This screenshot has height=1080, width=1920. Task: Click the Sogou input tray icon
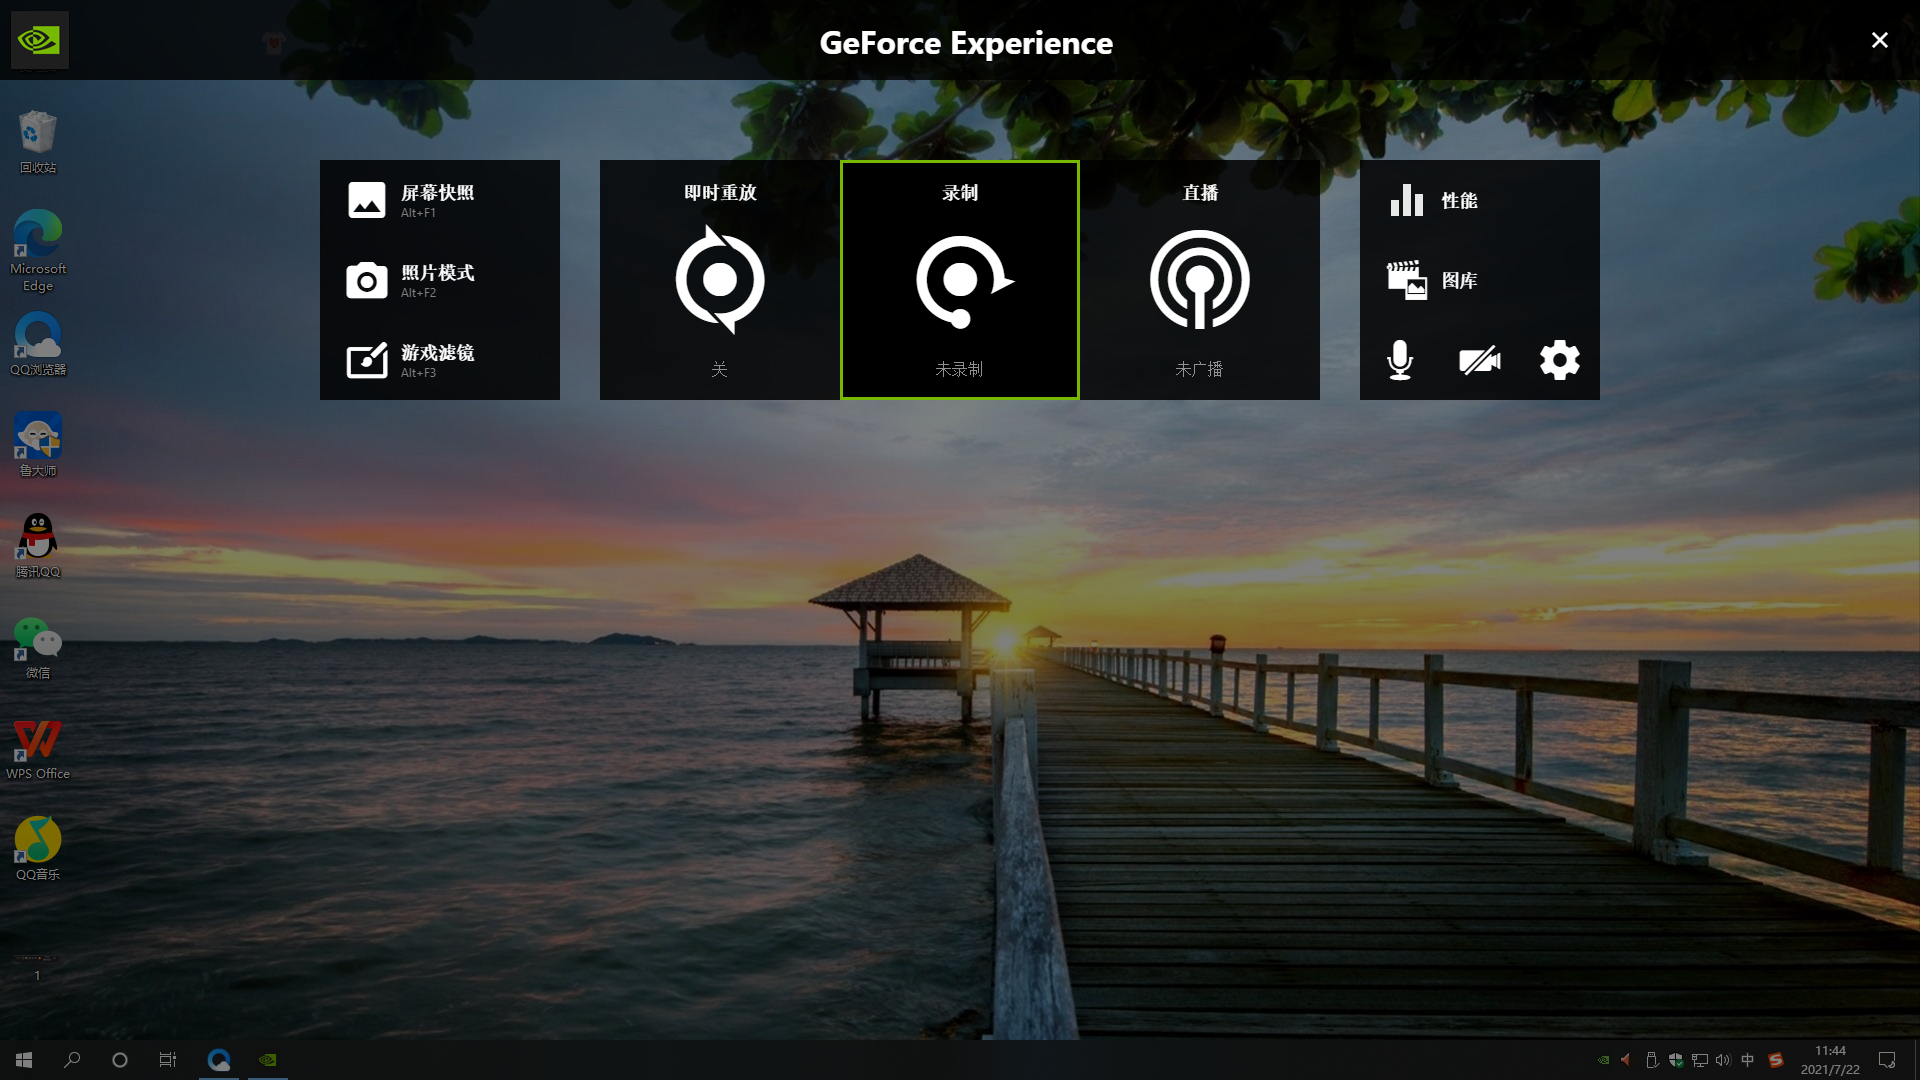click(1776, 1060)
